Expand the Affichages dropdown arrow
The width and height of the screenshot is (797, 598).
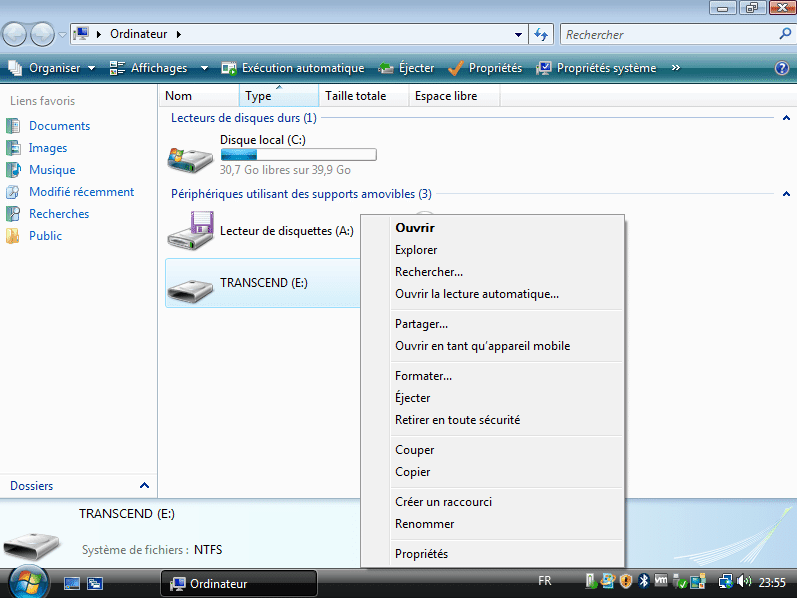(x=204, y=68)
